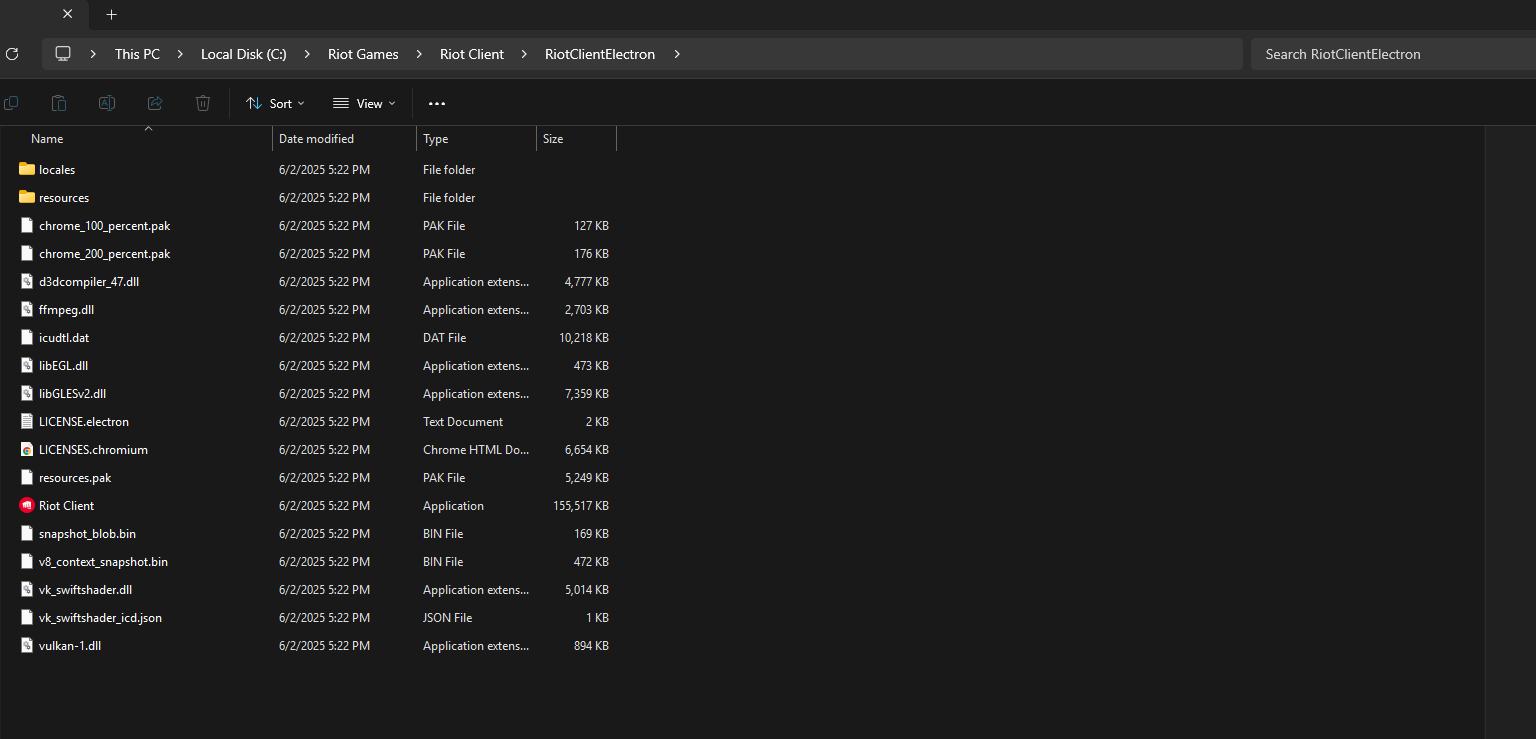Expand the chevron after Riot Games breadcrumb
This screenshot has width=1536, height=739.
coord(419,54)
